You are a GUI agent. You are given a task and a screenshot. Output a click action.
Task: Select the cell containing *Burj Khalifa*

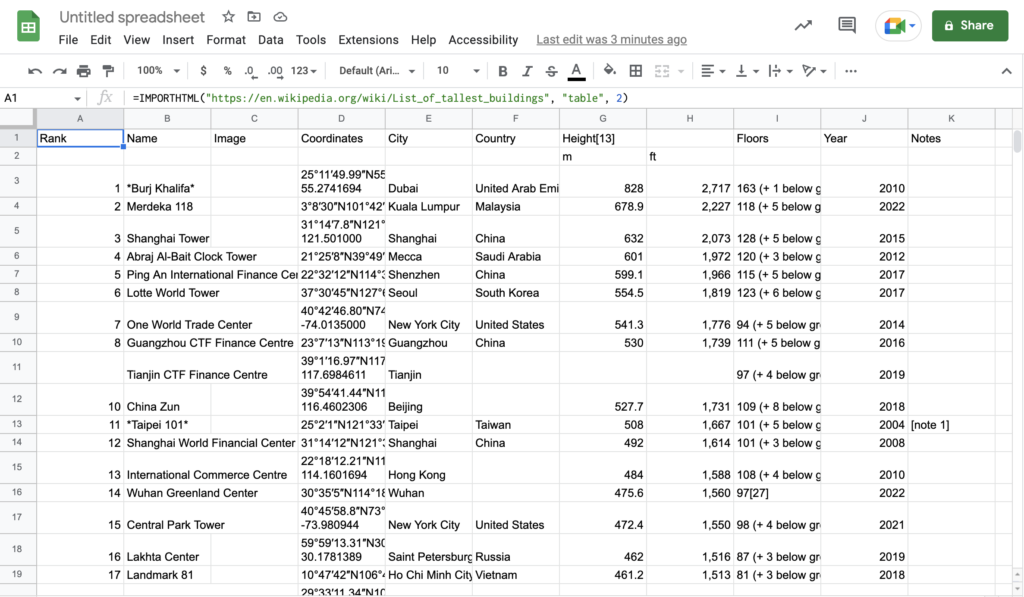[x=167, y=181]
